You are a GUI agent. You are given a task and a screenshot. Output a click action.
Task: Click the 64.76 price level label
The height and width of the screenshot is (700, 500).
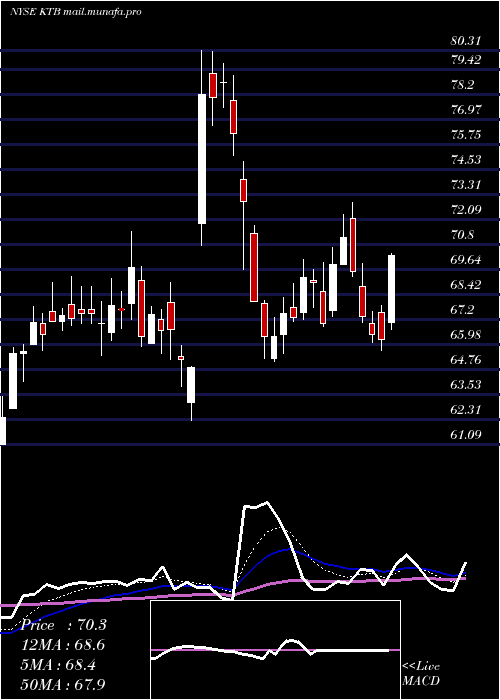(x=466, y=360)
